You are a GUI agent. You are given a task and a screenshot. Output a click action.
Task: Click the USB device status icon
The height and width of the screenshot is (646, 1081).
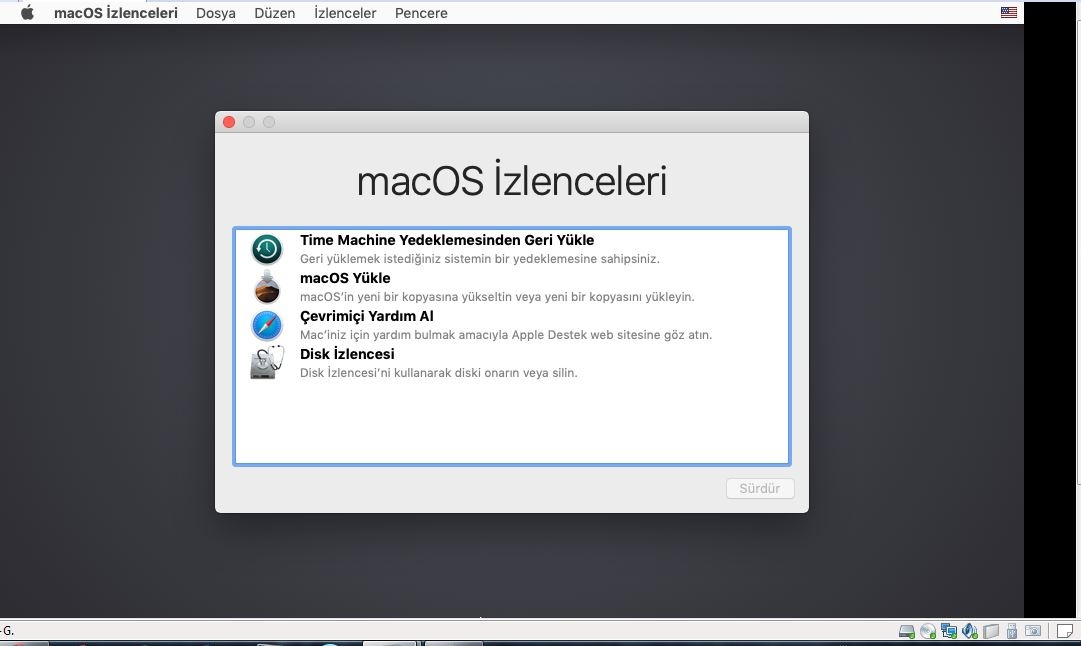point(1012,631)
